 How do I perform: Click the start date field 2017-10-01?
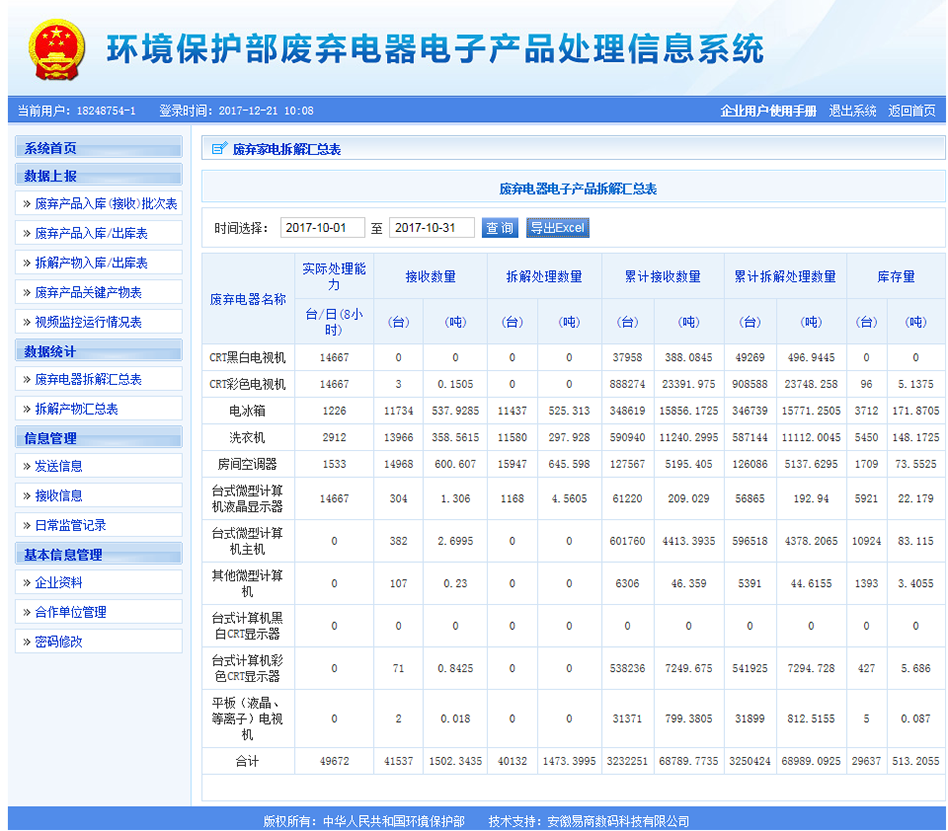(x=322, y=228)
